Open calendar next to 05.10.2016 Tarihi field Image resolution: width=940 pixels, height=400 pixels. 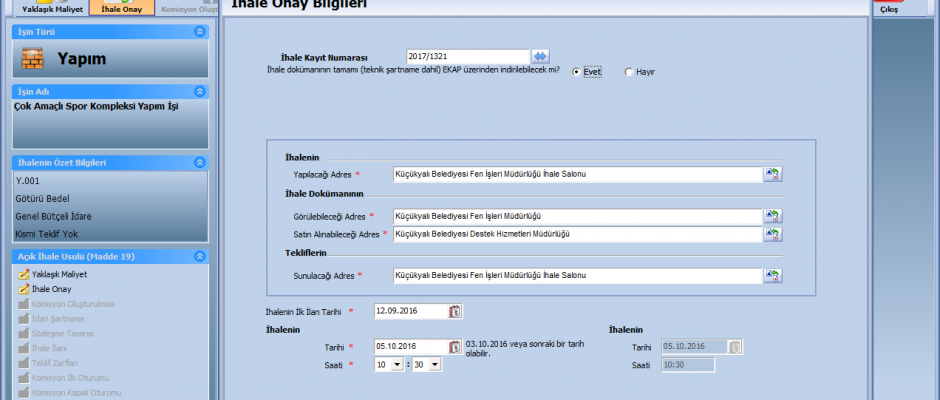[x=456, y=347]
